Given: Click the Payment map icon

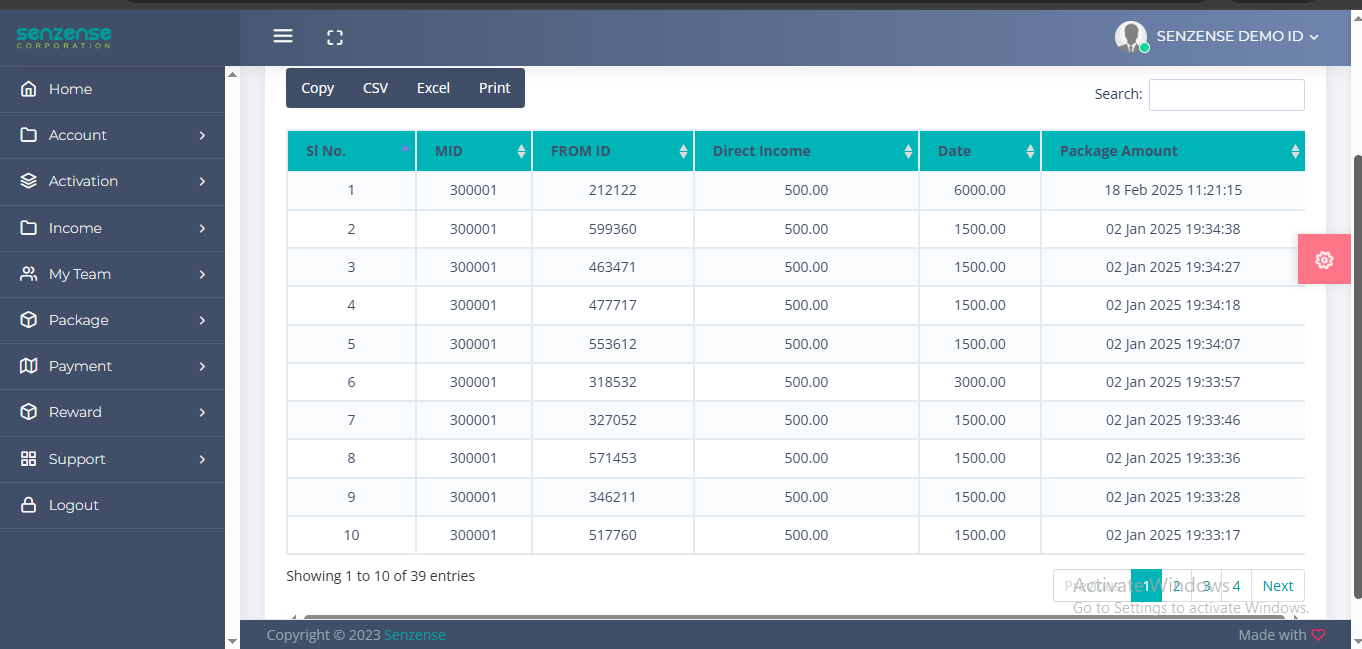Looking at the screenshot, I should pos(29,366).
